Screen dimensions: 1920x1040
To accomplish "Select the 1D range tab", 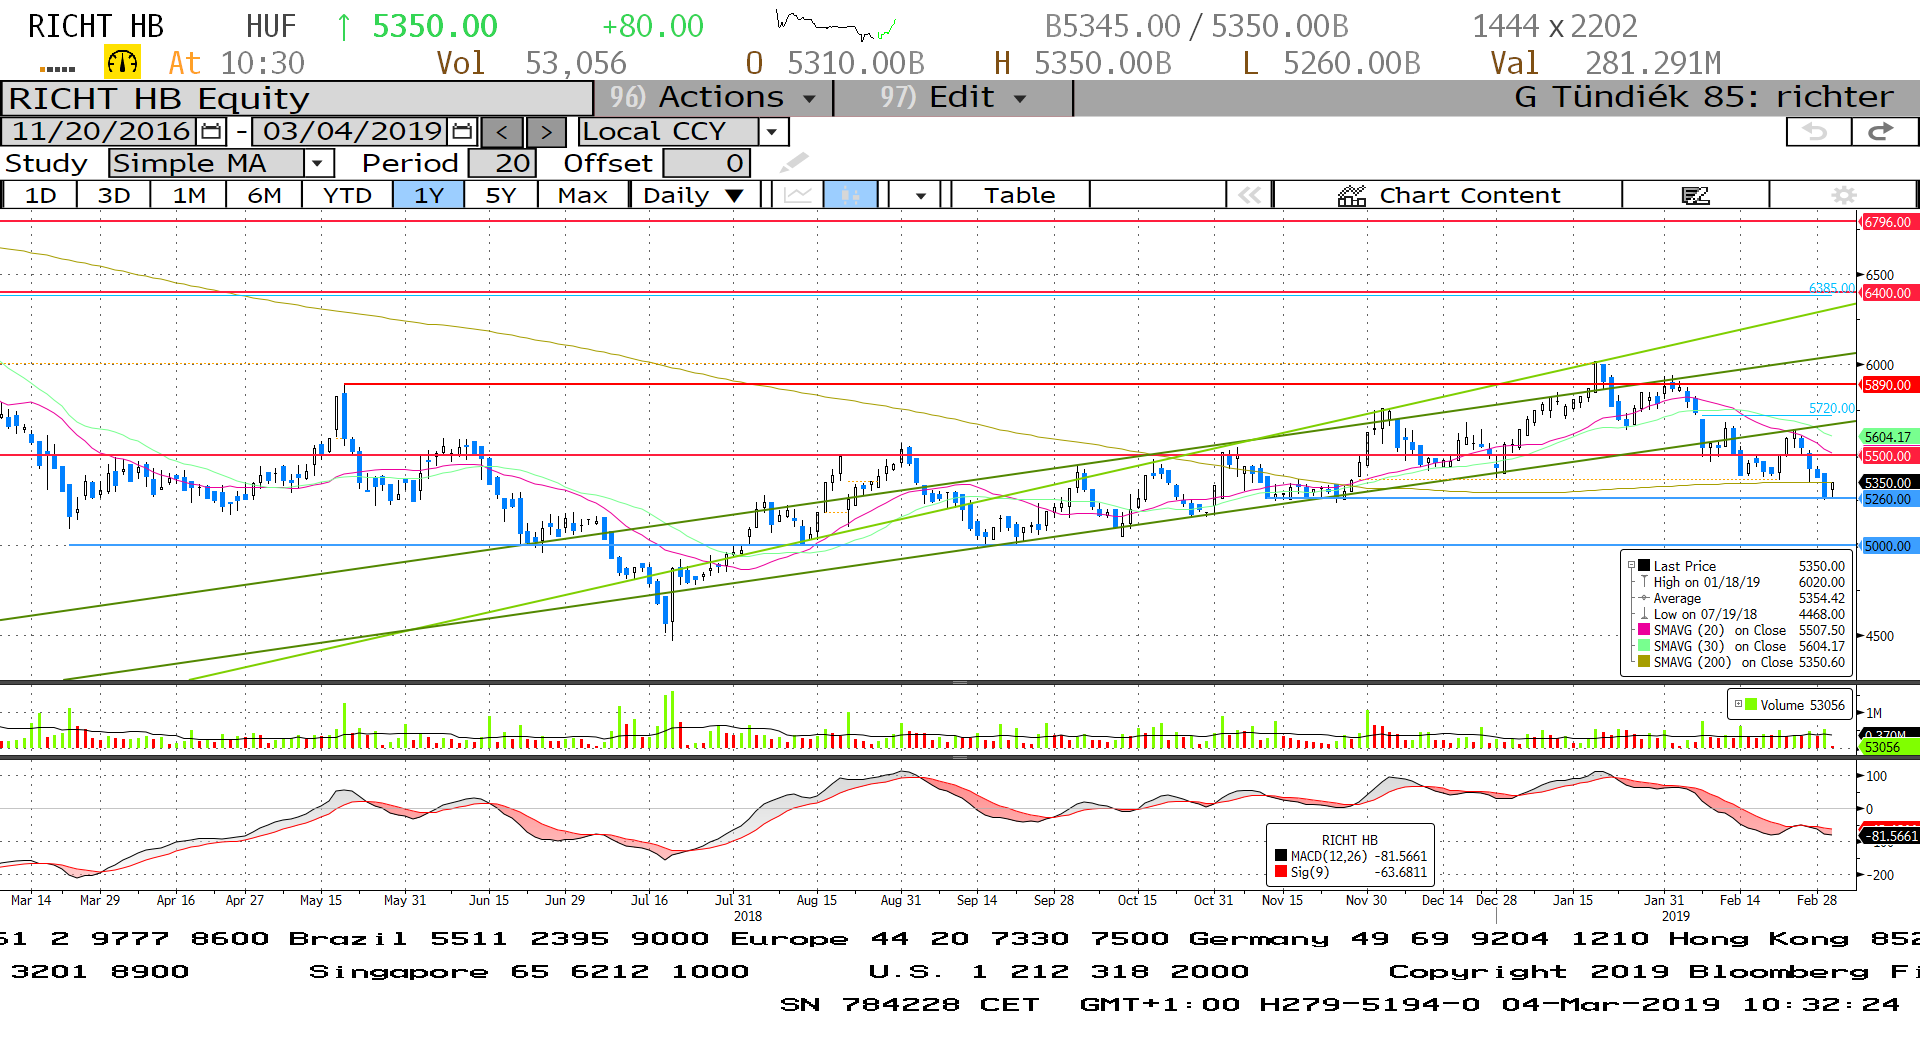I will 40,195.
